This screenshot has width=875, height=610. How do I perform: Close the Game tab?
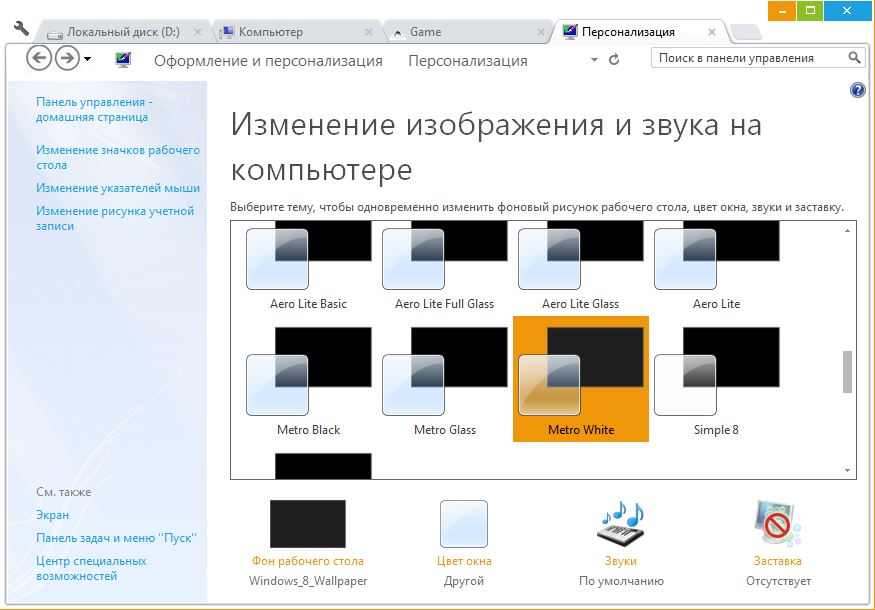click(540, 32)
